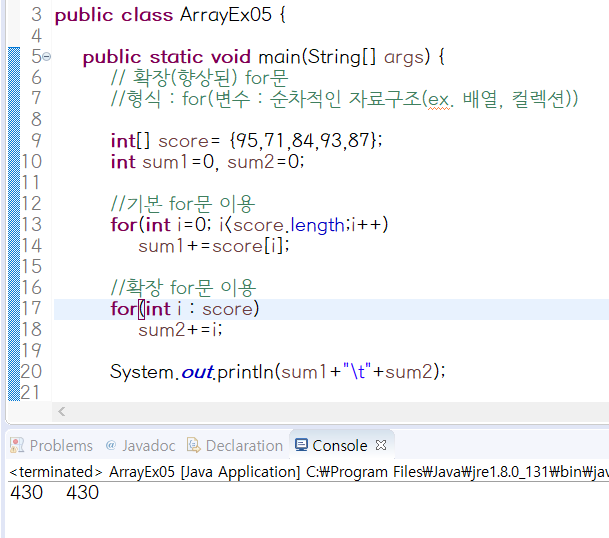Open the Problems tab
Screen dimensions: 609x538
pos(51,446)
